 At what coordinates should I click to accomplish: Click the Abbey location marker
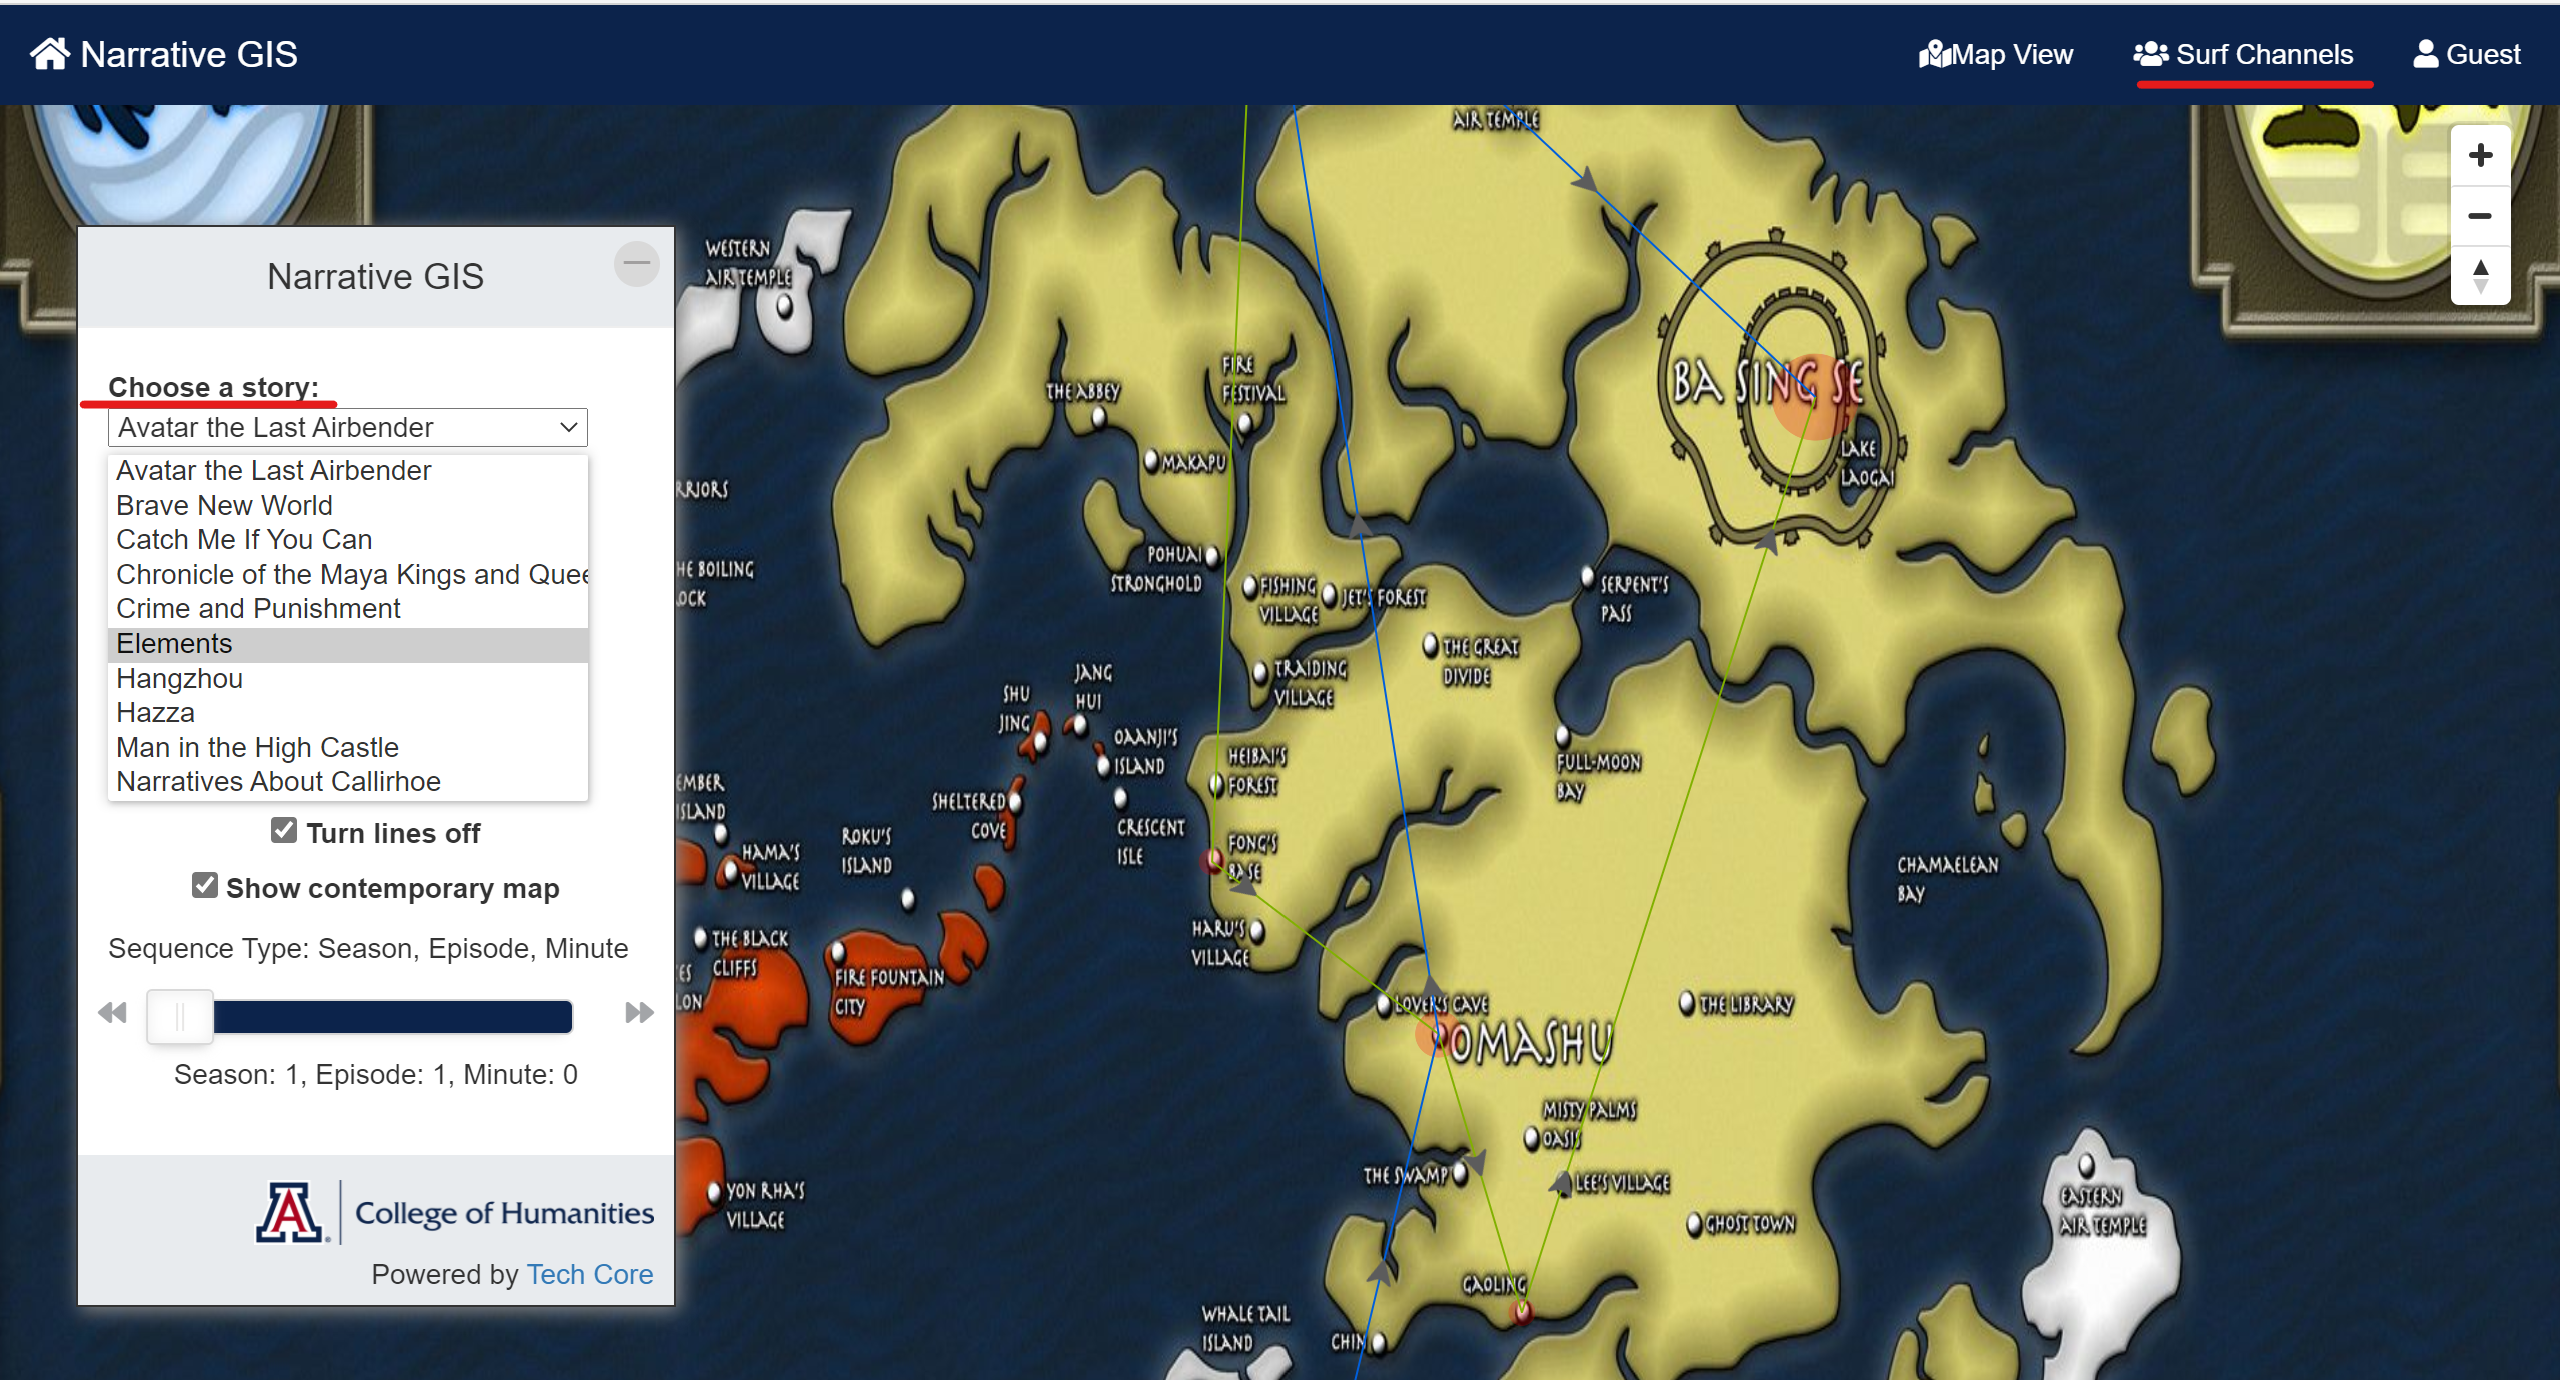[1098, 418]
